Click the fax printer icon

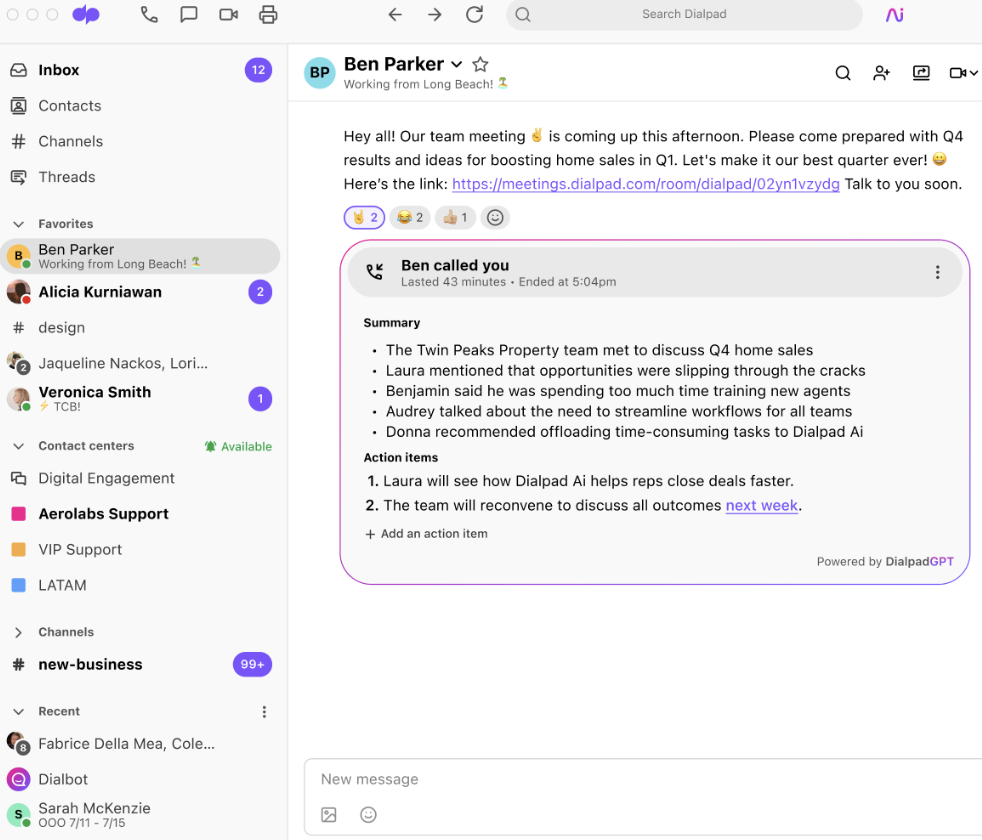point(268,15)
